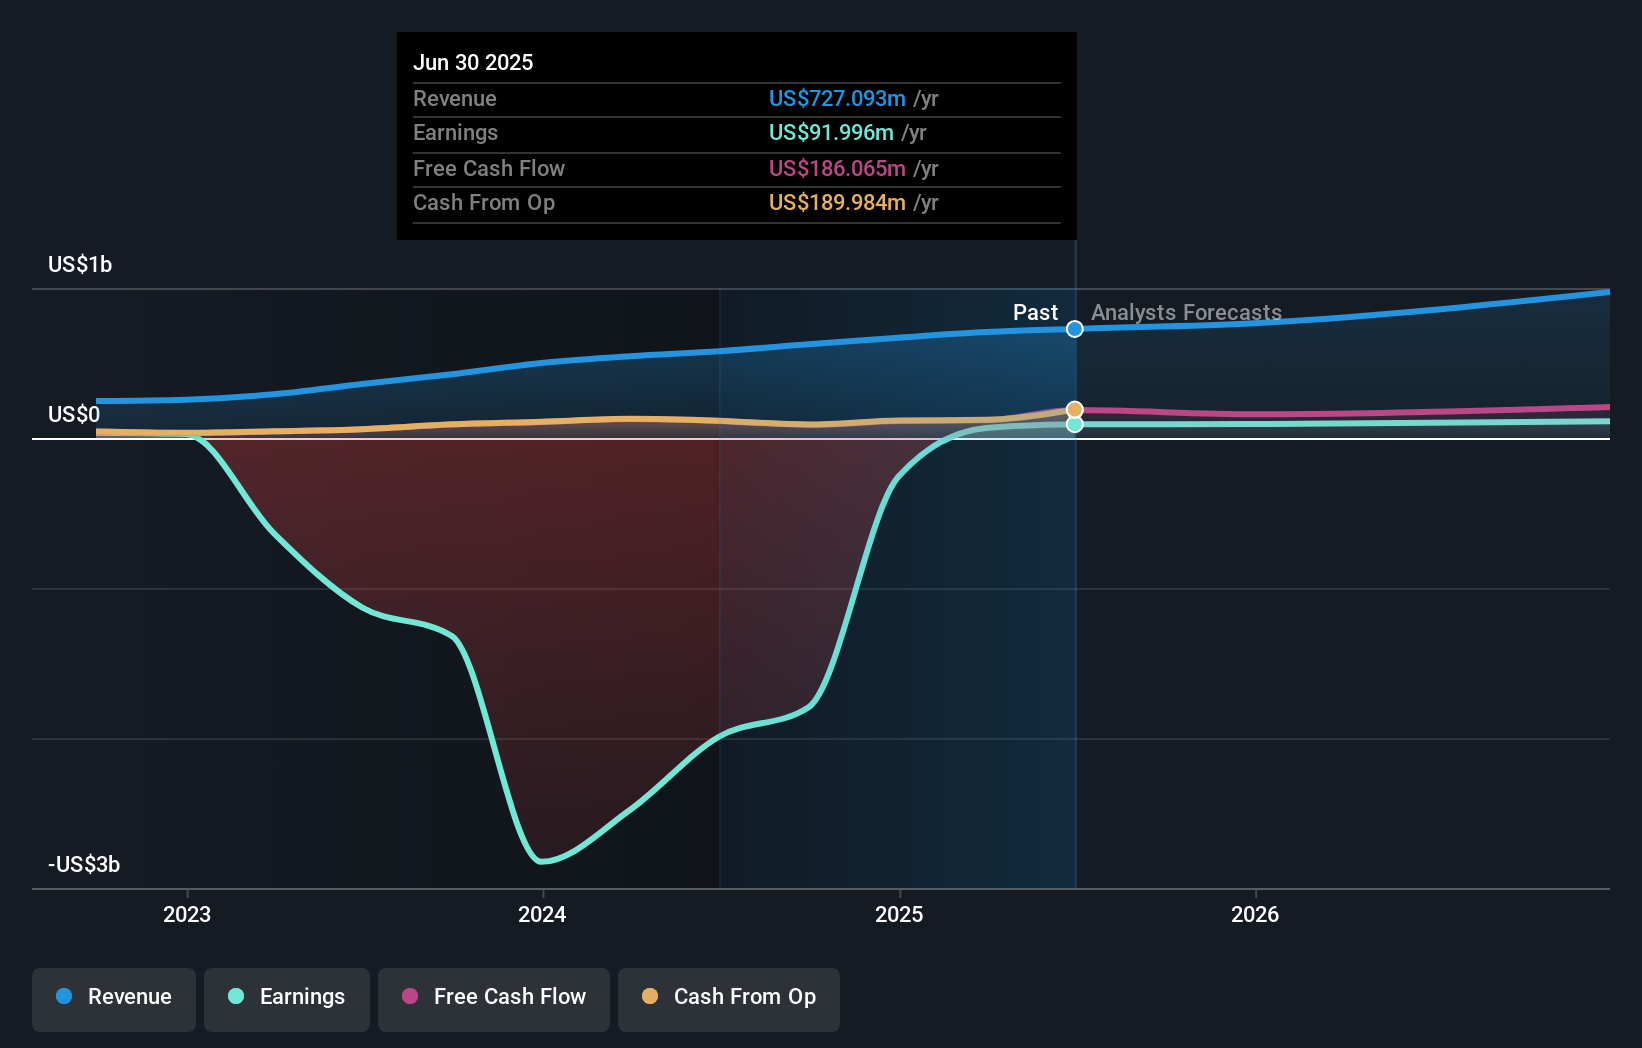1642x1048 pixels.
Task: Click the US$91.996m earnings value
Action: [x=831, y=132]
